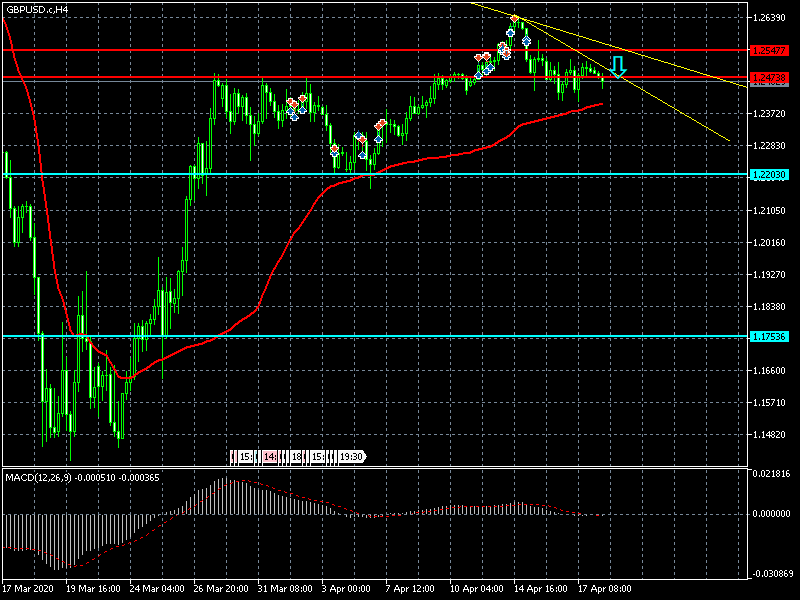The image size is (800, 600).
Task: Click the 0.000000 MACD zero level label
Action: [770, 514]
